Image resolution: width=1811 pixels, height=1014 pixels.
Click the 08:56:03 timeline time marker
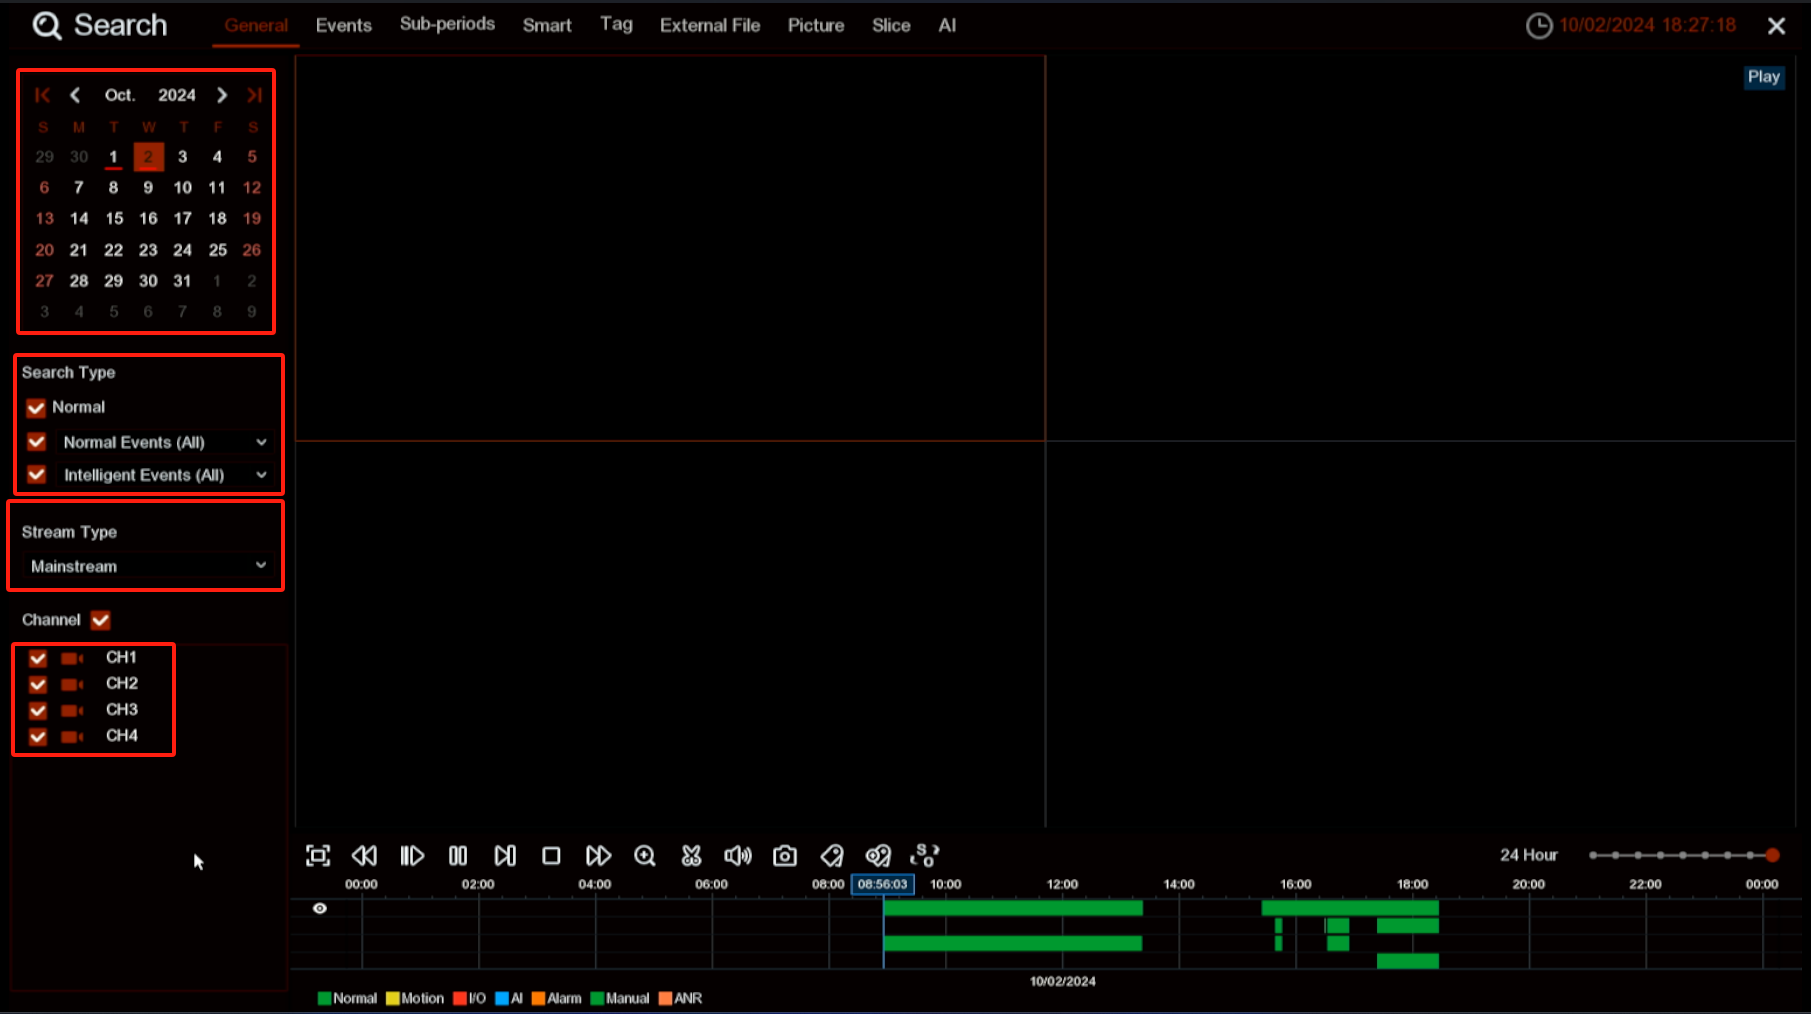click(x=882, y=884)
